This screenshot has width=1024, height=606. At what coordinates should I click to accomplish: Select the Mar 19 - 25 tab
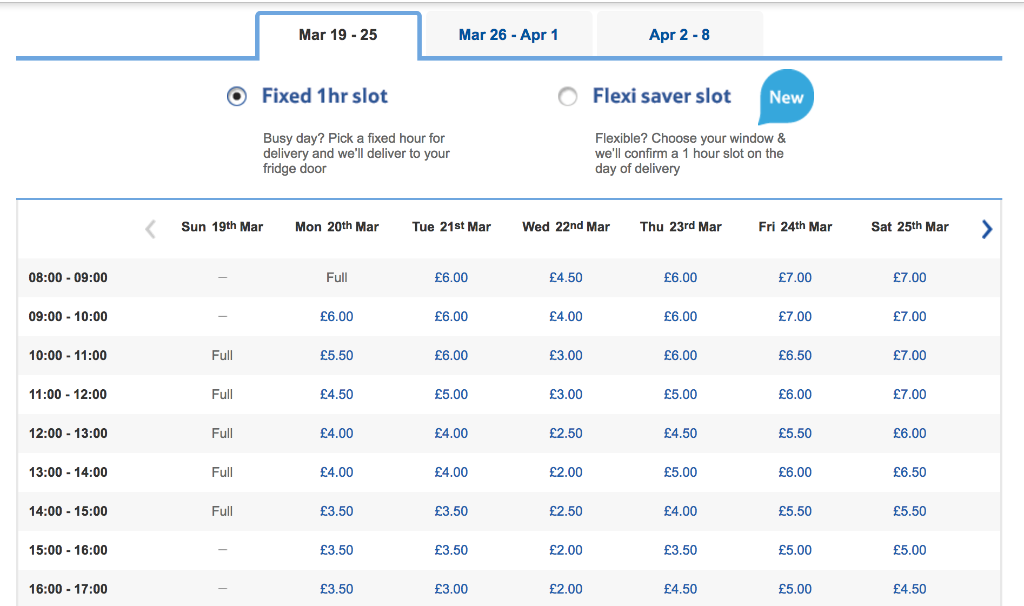[338, 35]
